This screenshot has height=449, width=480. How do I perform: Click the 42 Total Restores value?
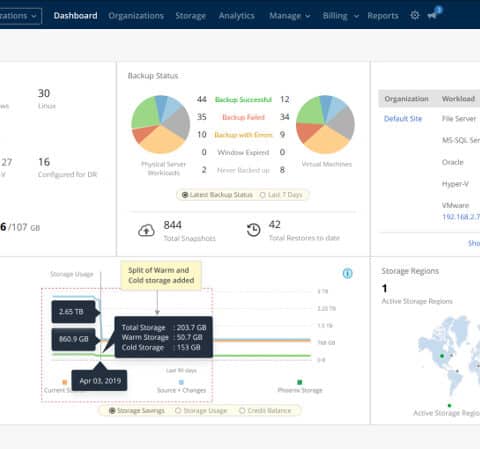[275, 224]
